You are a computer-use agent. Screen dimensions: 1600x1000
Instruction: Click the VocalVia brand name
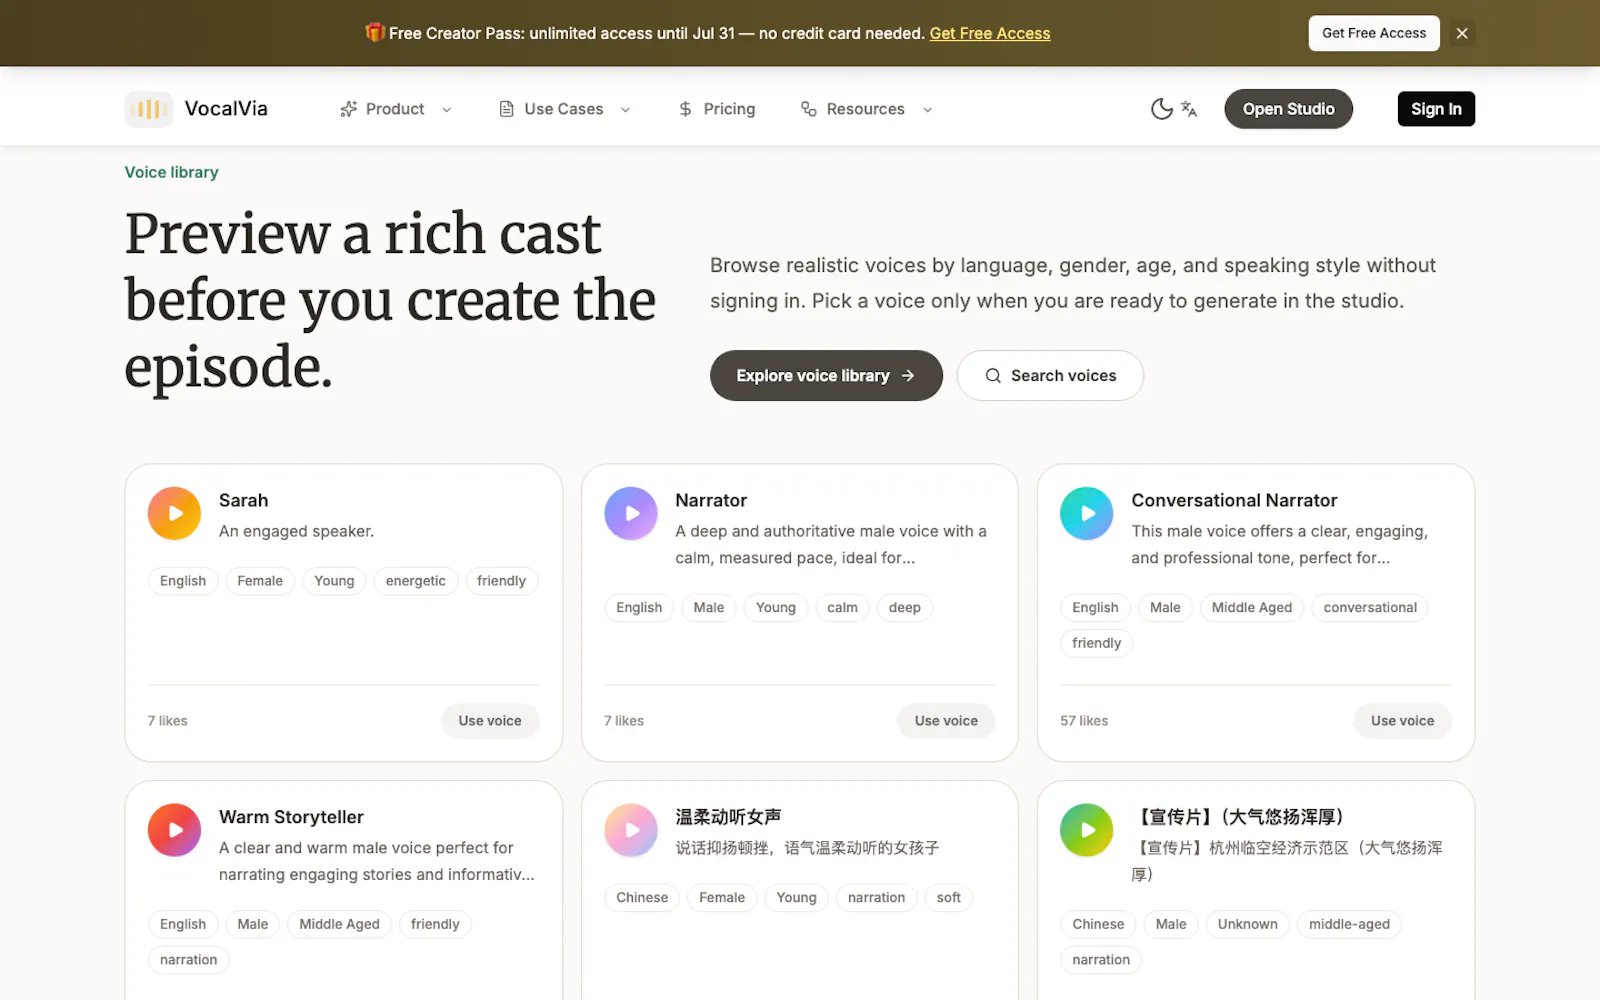pyautogui.click(x=226, y=109)
